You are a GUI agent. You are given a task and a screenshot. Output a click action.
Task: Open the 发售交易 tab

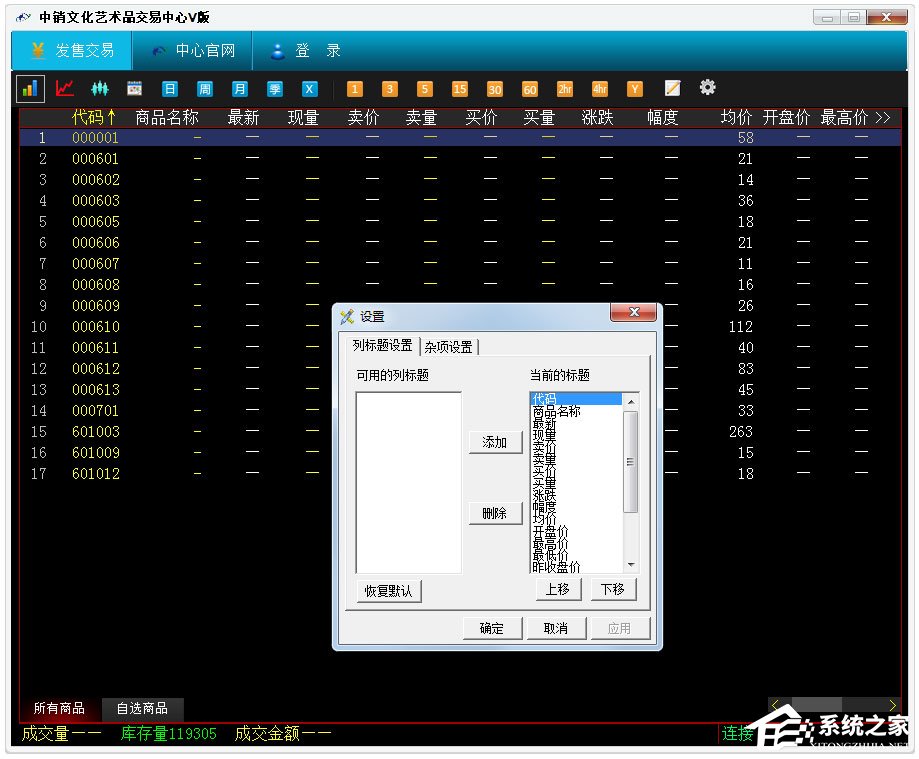(72, 51)
